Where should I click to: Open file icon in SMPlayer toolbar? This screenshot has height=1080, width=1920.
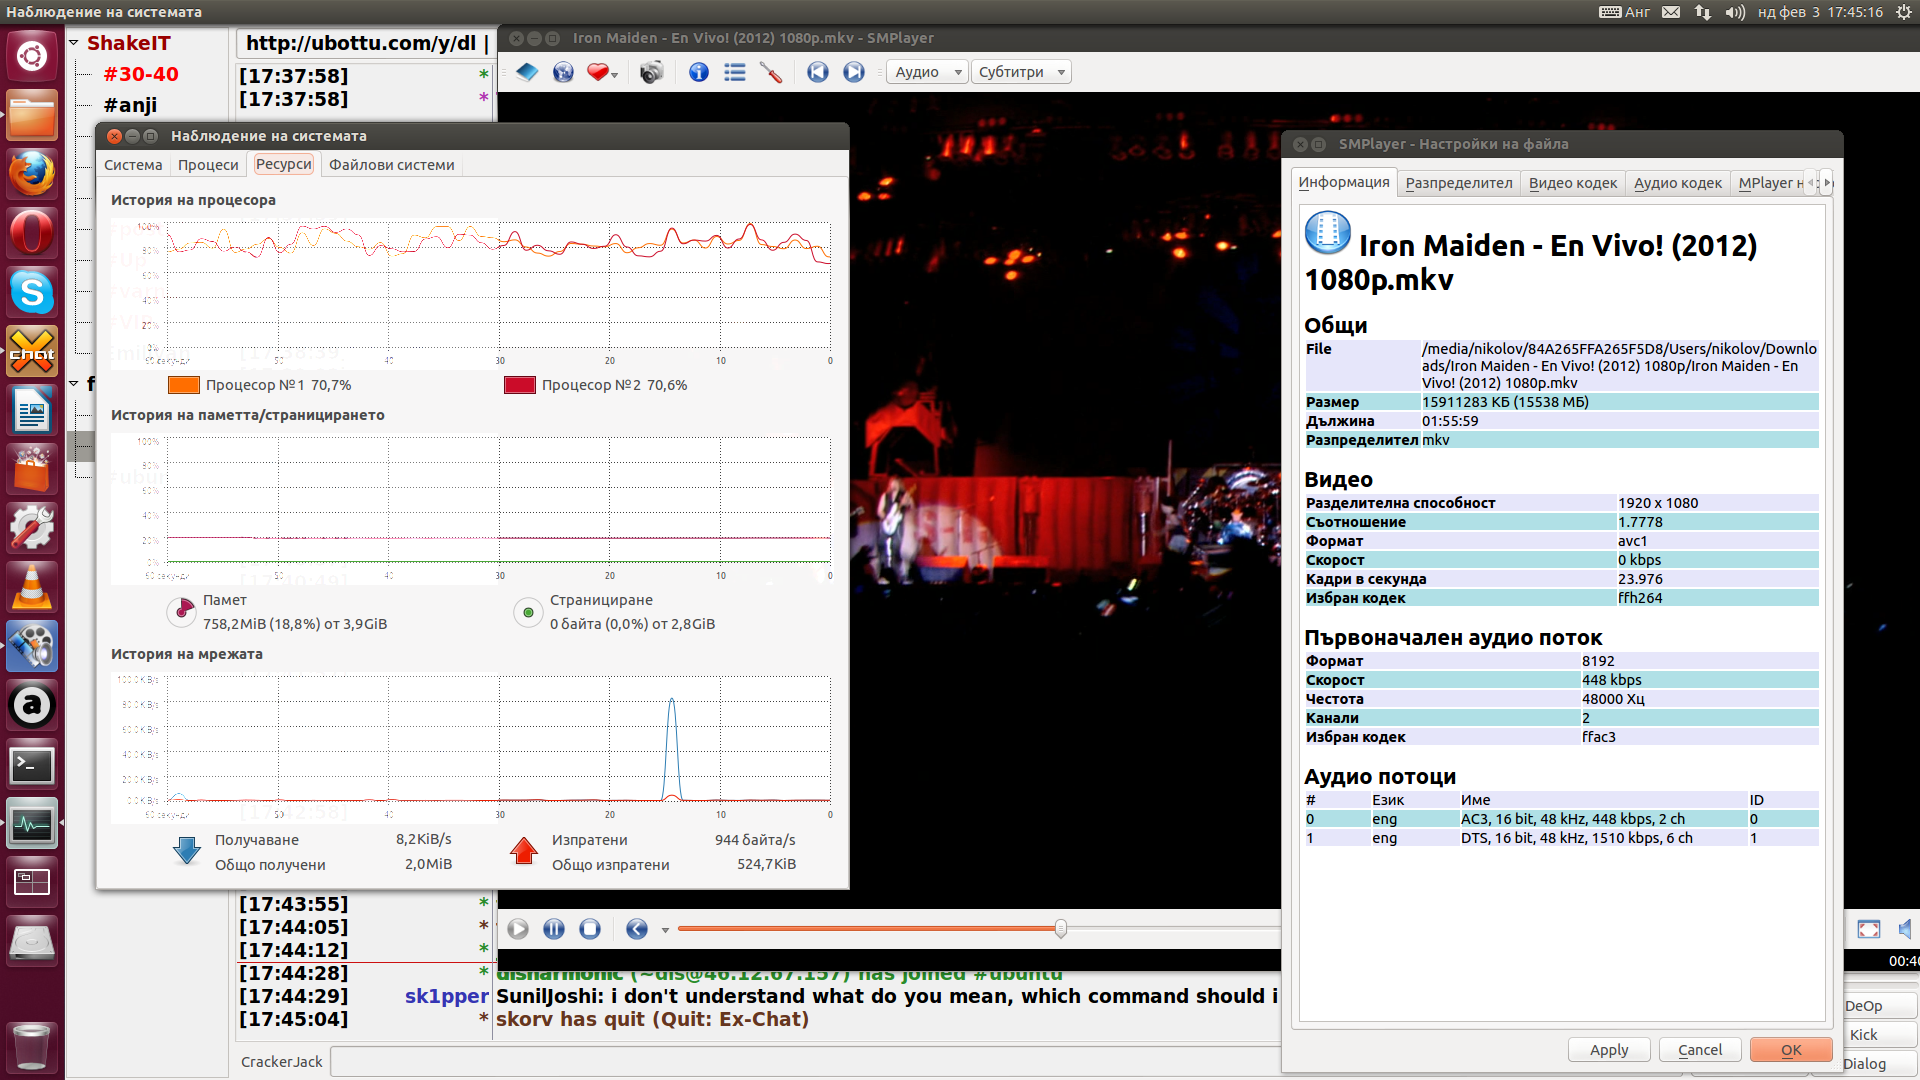tap(527, 72)
